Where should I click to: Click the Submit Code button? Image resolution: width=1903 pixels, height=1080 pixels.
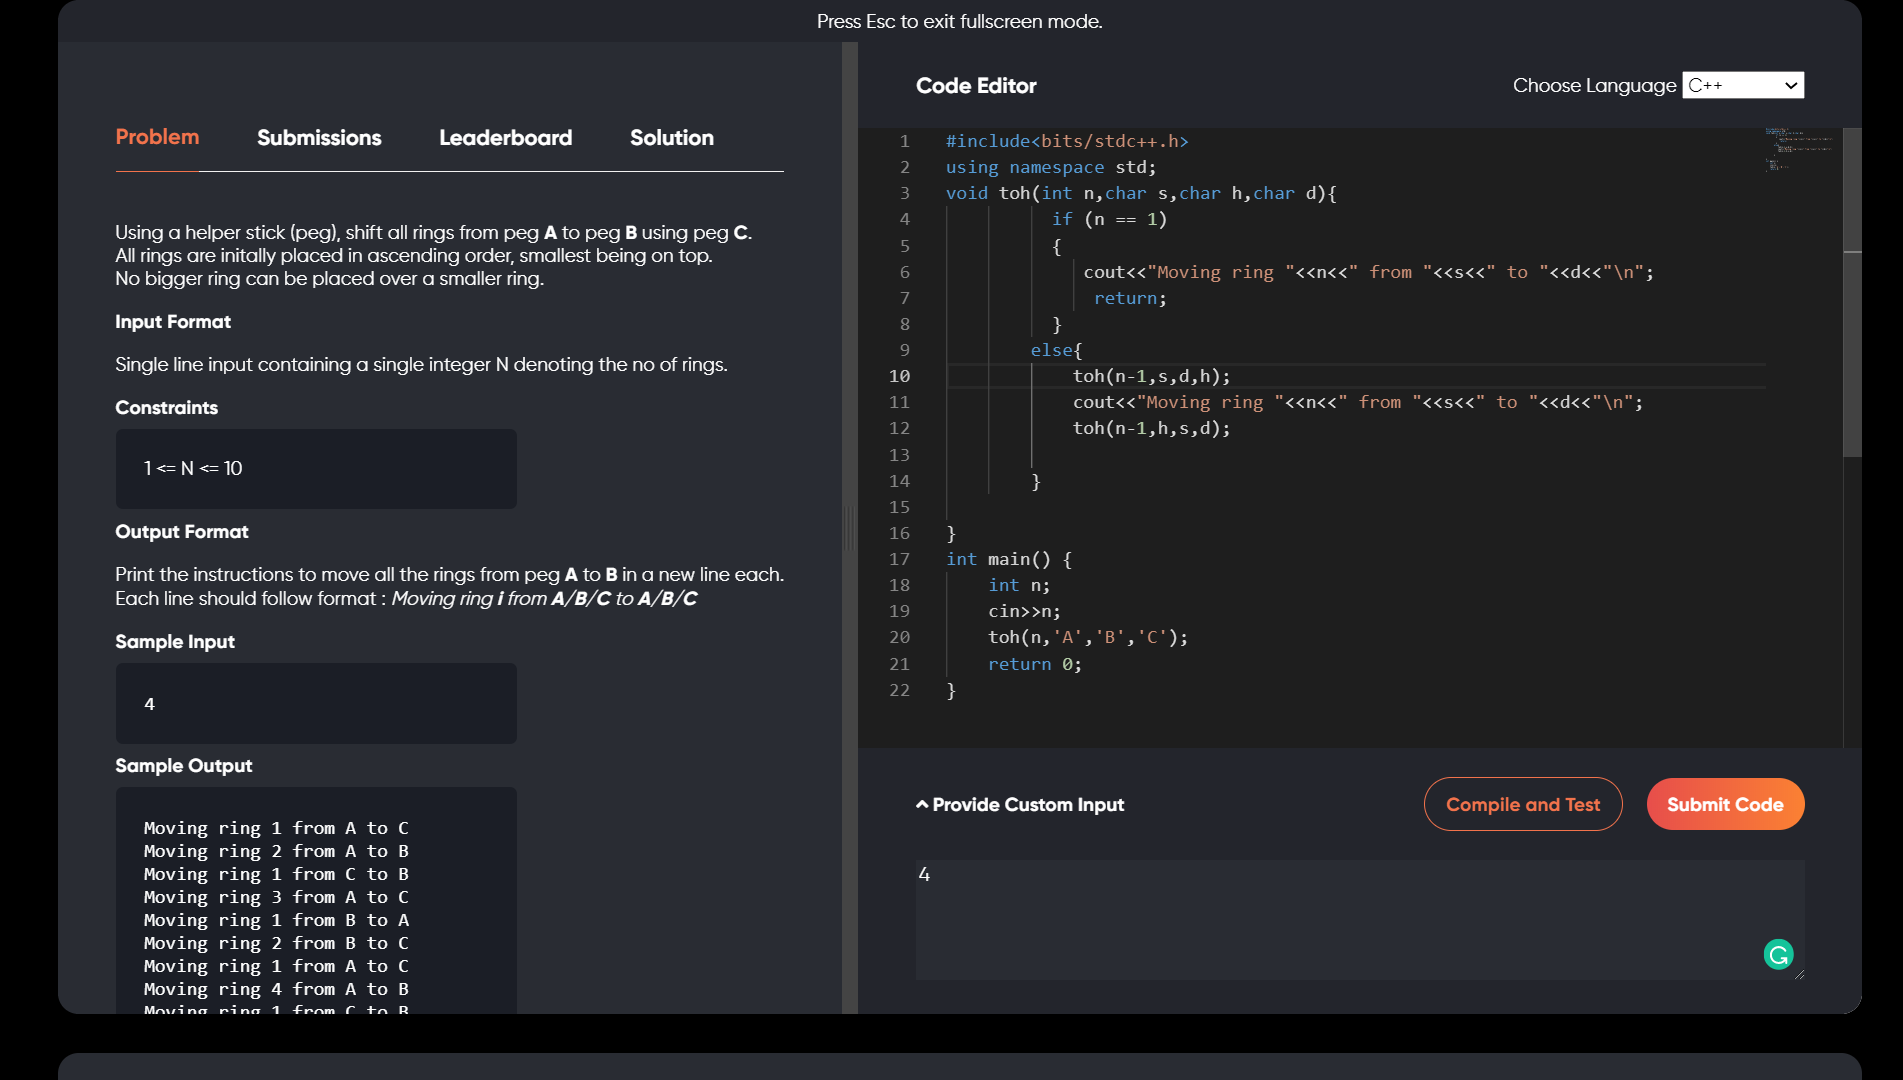coord(1724,805)
